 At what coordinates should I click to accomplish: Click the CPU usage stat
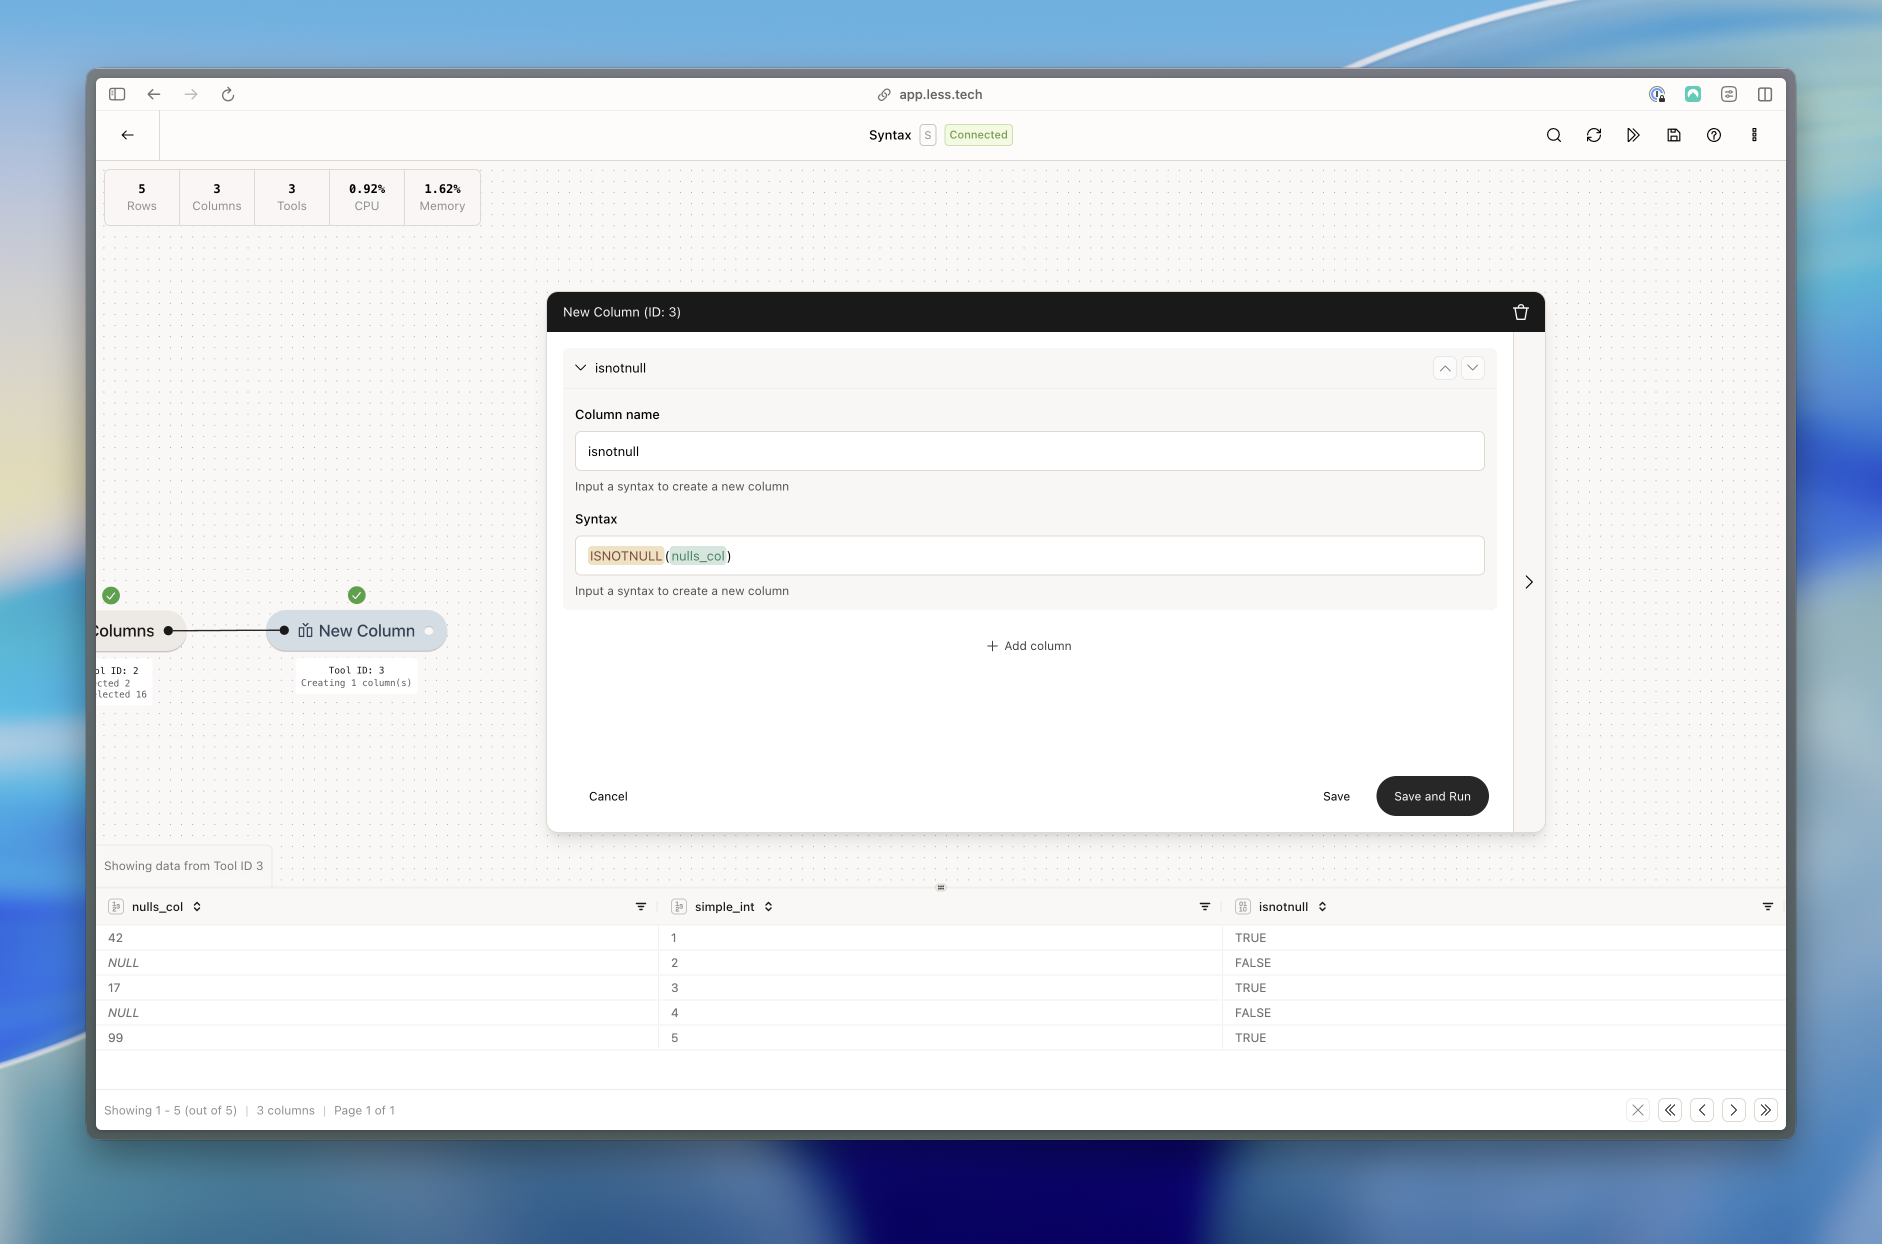[x=367, y=197]
